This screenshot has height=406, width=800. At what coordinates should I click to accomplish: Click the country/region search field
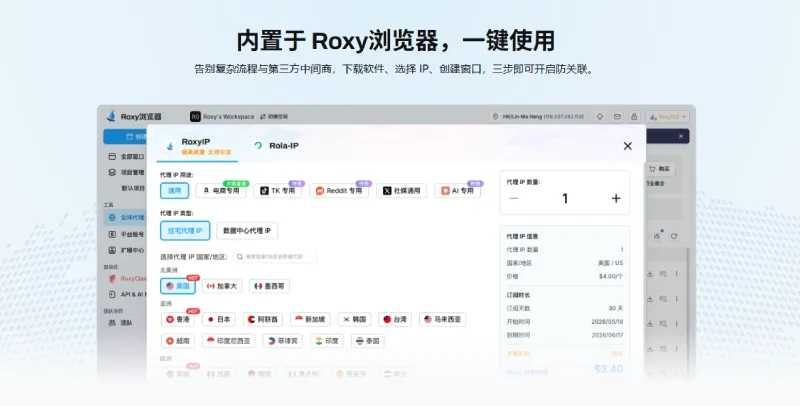(276, 257)
